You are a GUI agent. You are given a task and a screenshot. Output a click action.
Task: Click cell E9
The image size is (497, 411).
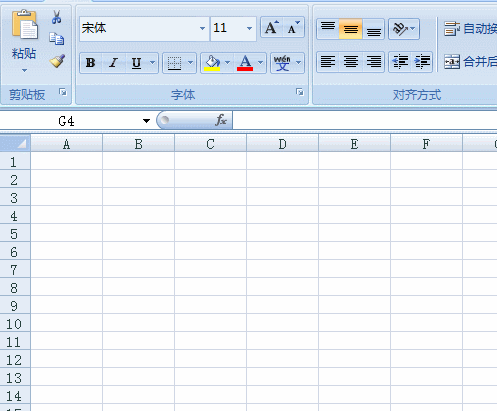pyautogui.click(x=354, y=306)
